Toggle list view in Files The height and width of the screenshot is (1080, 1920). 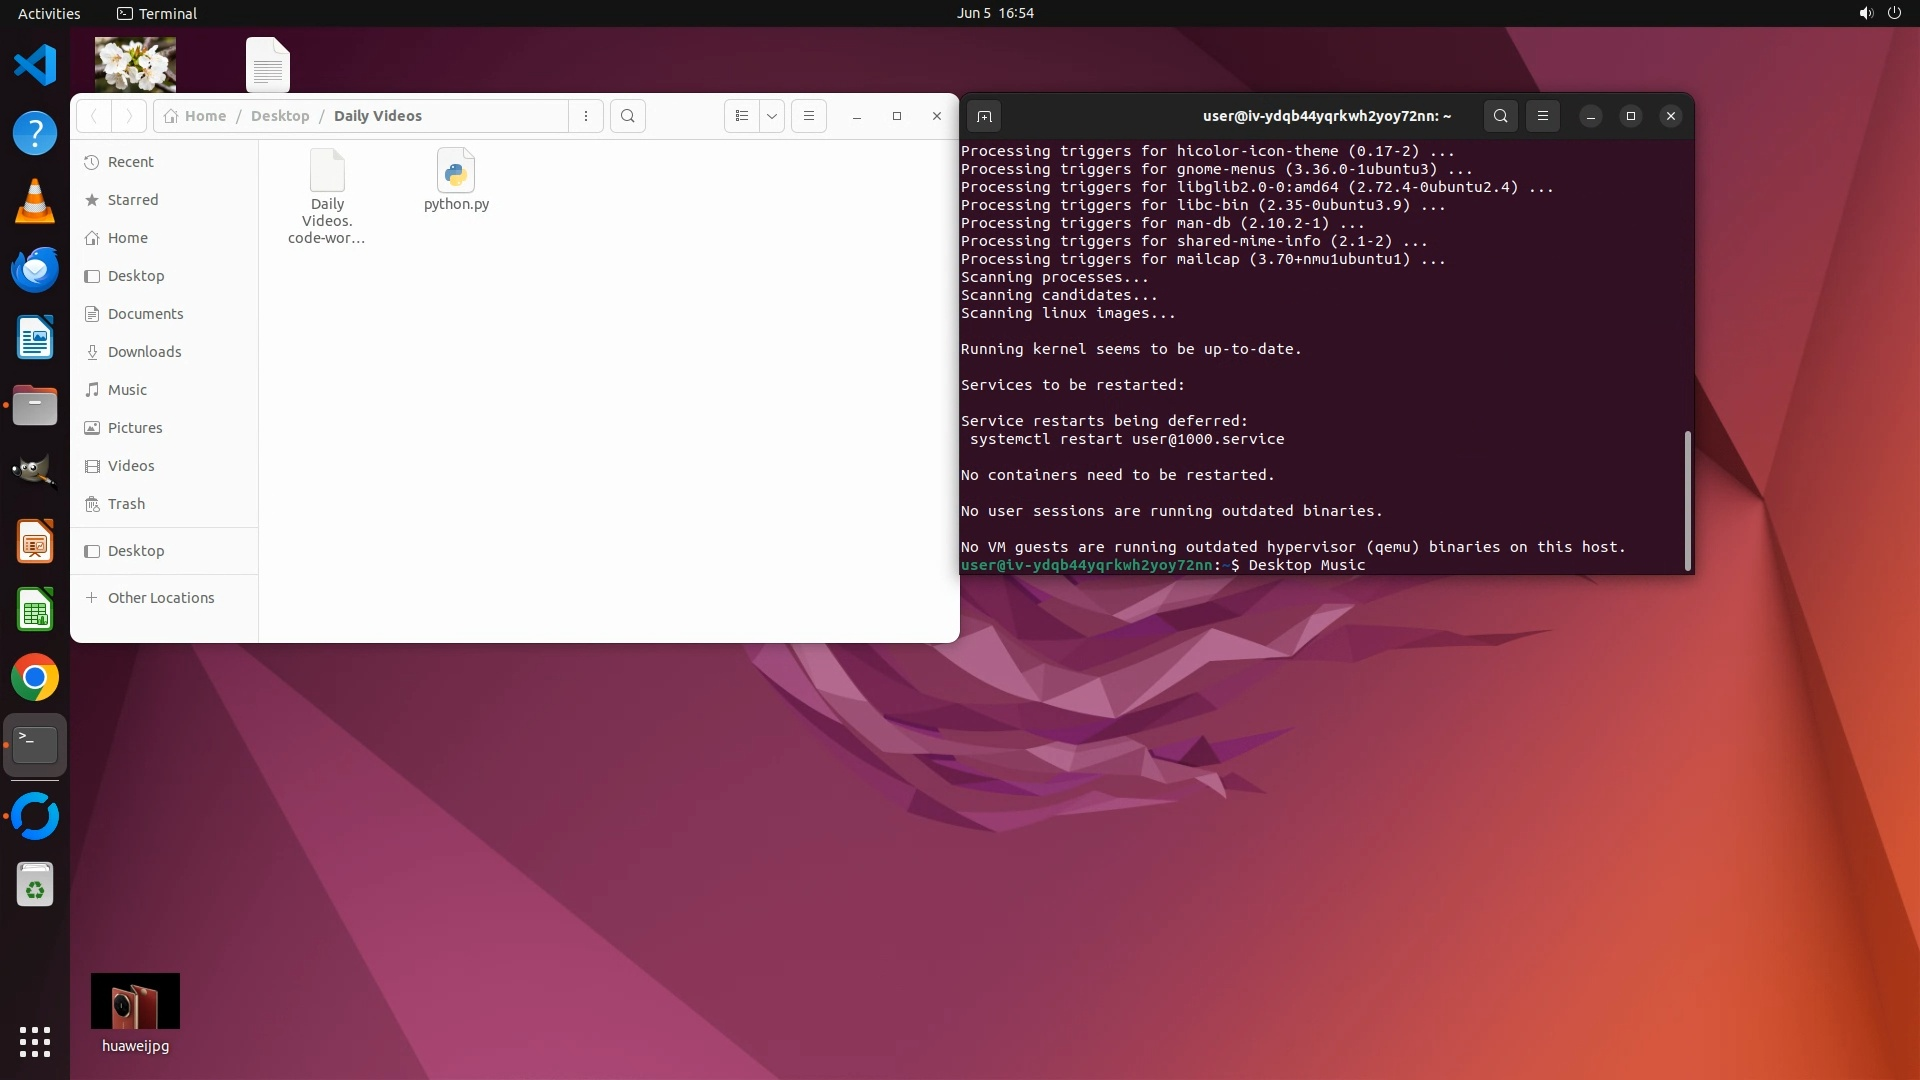click(x=741, y=116)
